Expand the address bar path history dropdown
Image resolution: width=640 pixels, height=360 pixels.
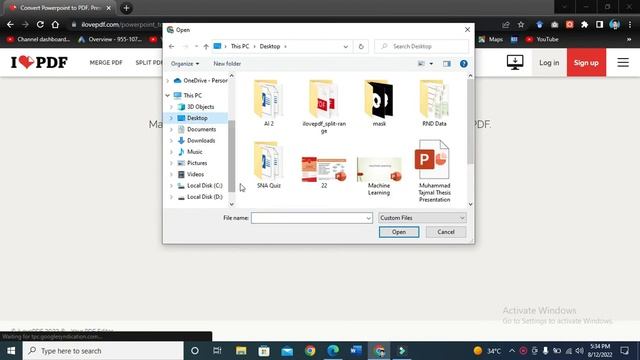(x=346, y=47)
